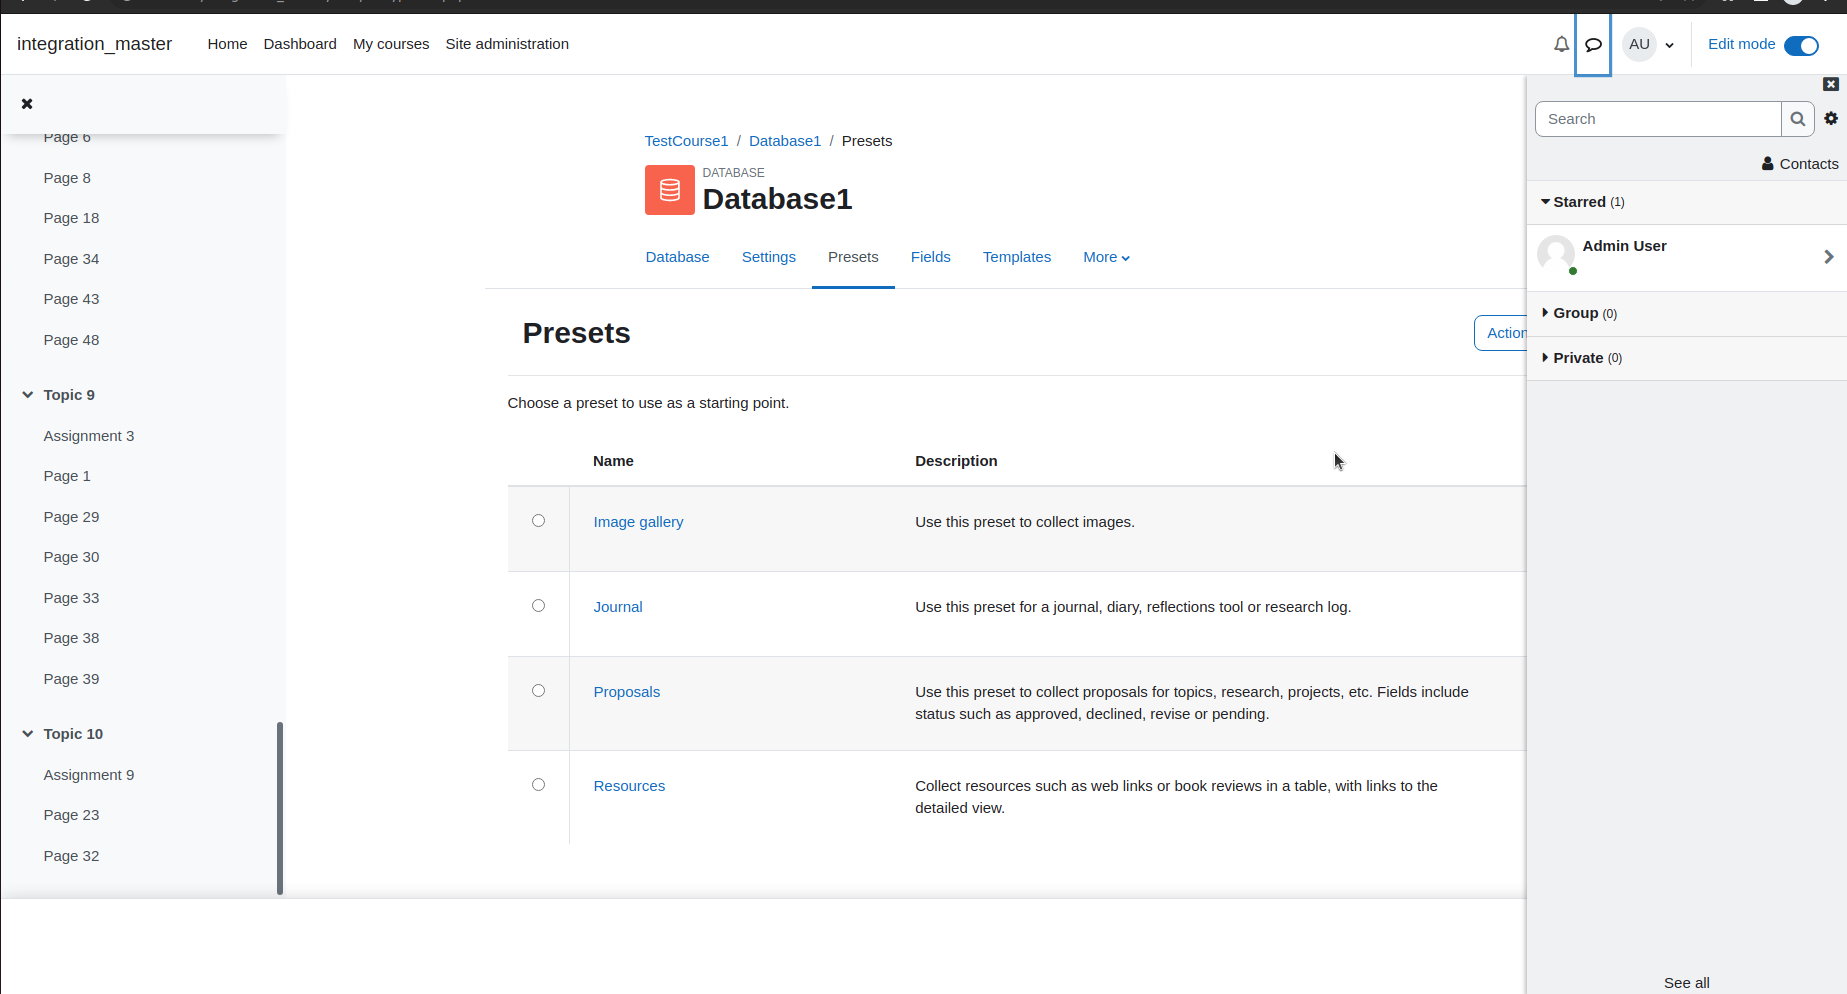Click the Actions button
1847x994 pixels.
tap(1501, 333)
